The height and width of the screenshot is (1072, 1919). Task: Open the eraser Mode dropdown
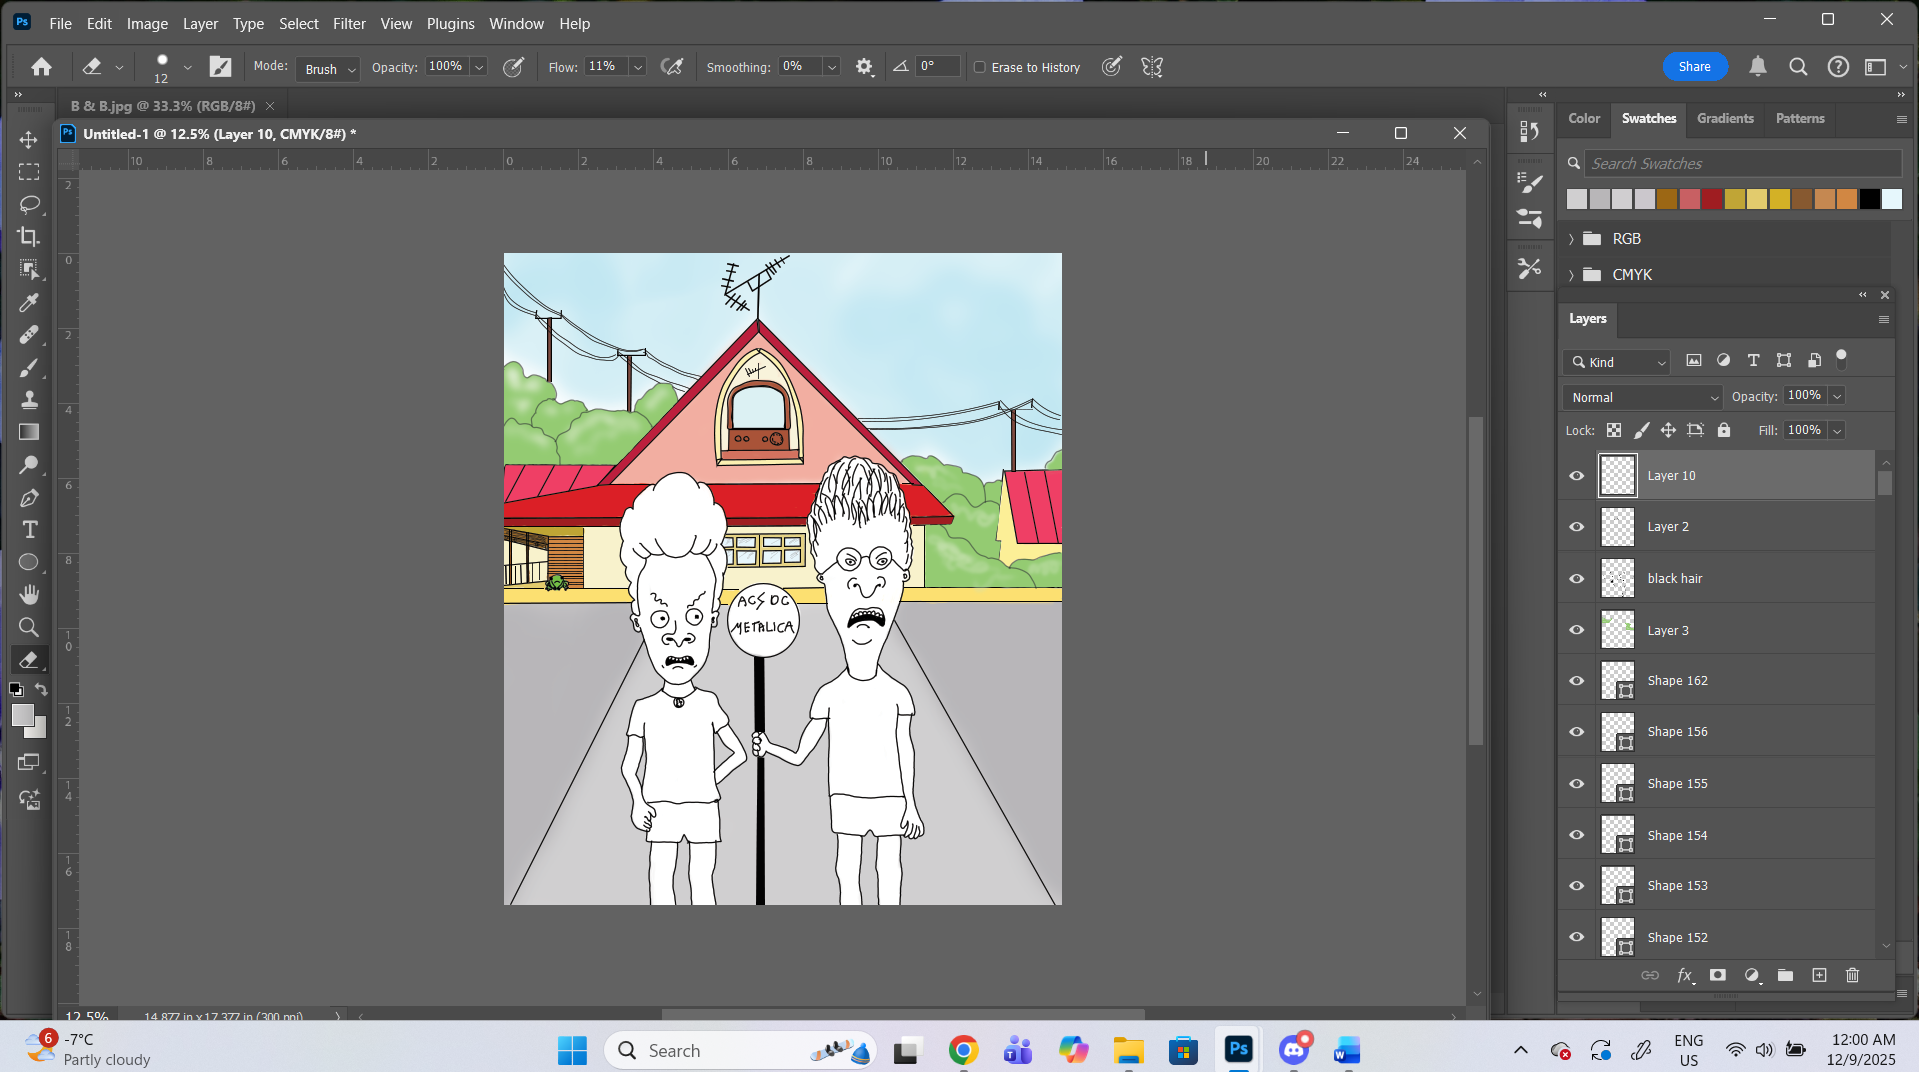pos(328,68)
